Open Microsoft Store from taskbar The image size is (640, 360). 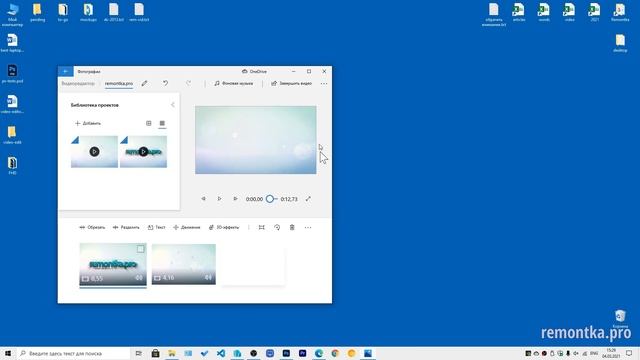[156, 353]
